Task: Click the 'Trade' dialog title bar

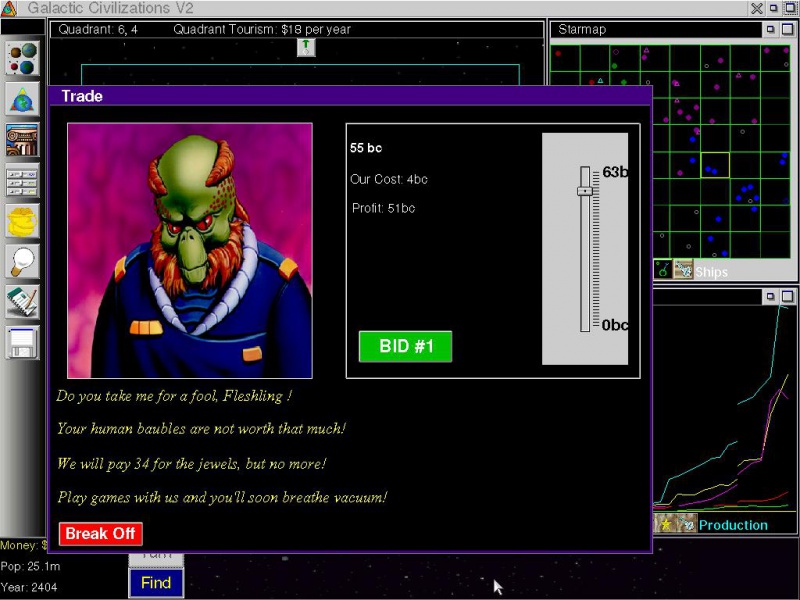Action: [350, 96]
